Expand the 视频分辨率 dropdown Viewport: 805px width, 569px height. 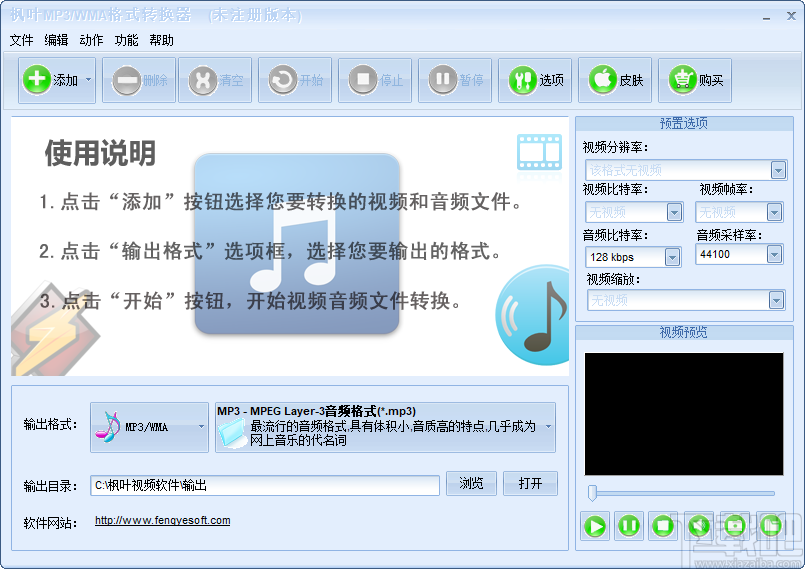pos(778,170)
